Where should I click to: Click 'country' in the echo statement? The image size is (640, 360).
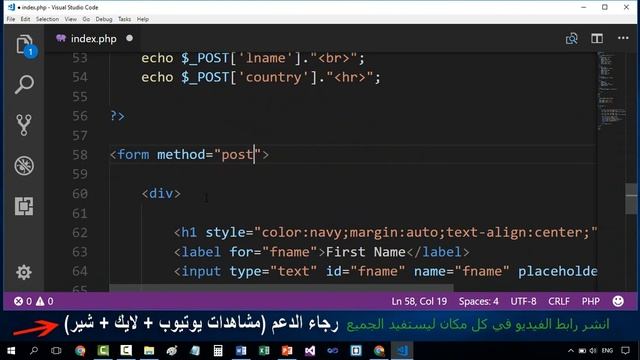point(273,78)
